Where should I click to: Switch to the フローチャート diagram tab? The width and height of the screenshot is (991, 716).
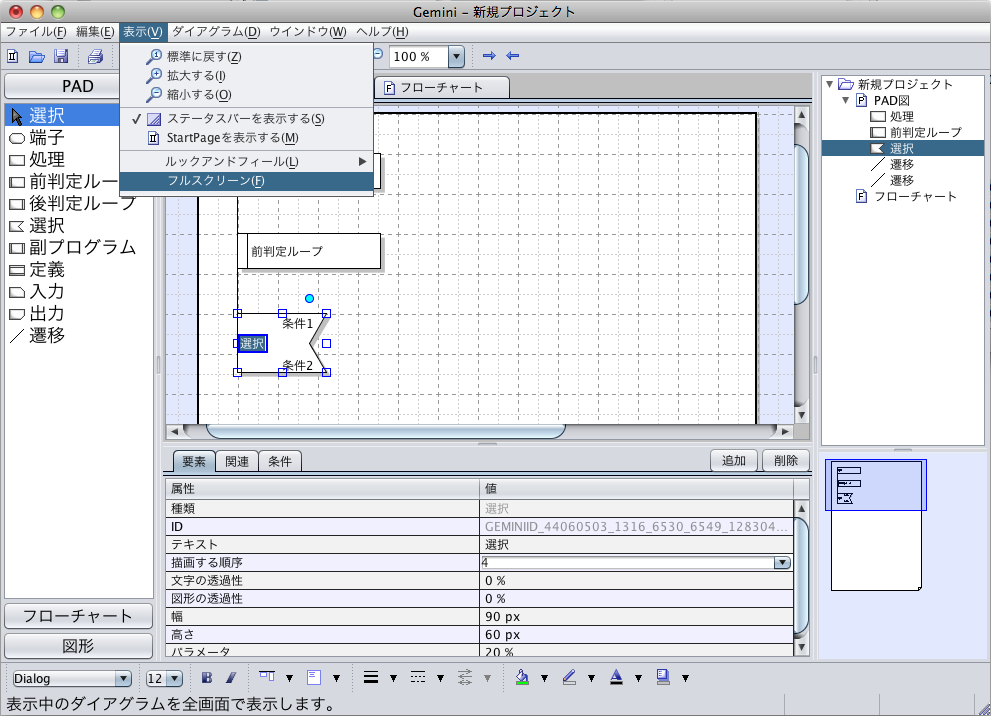click(x=442, y=88)
